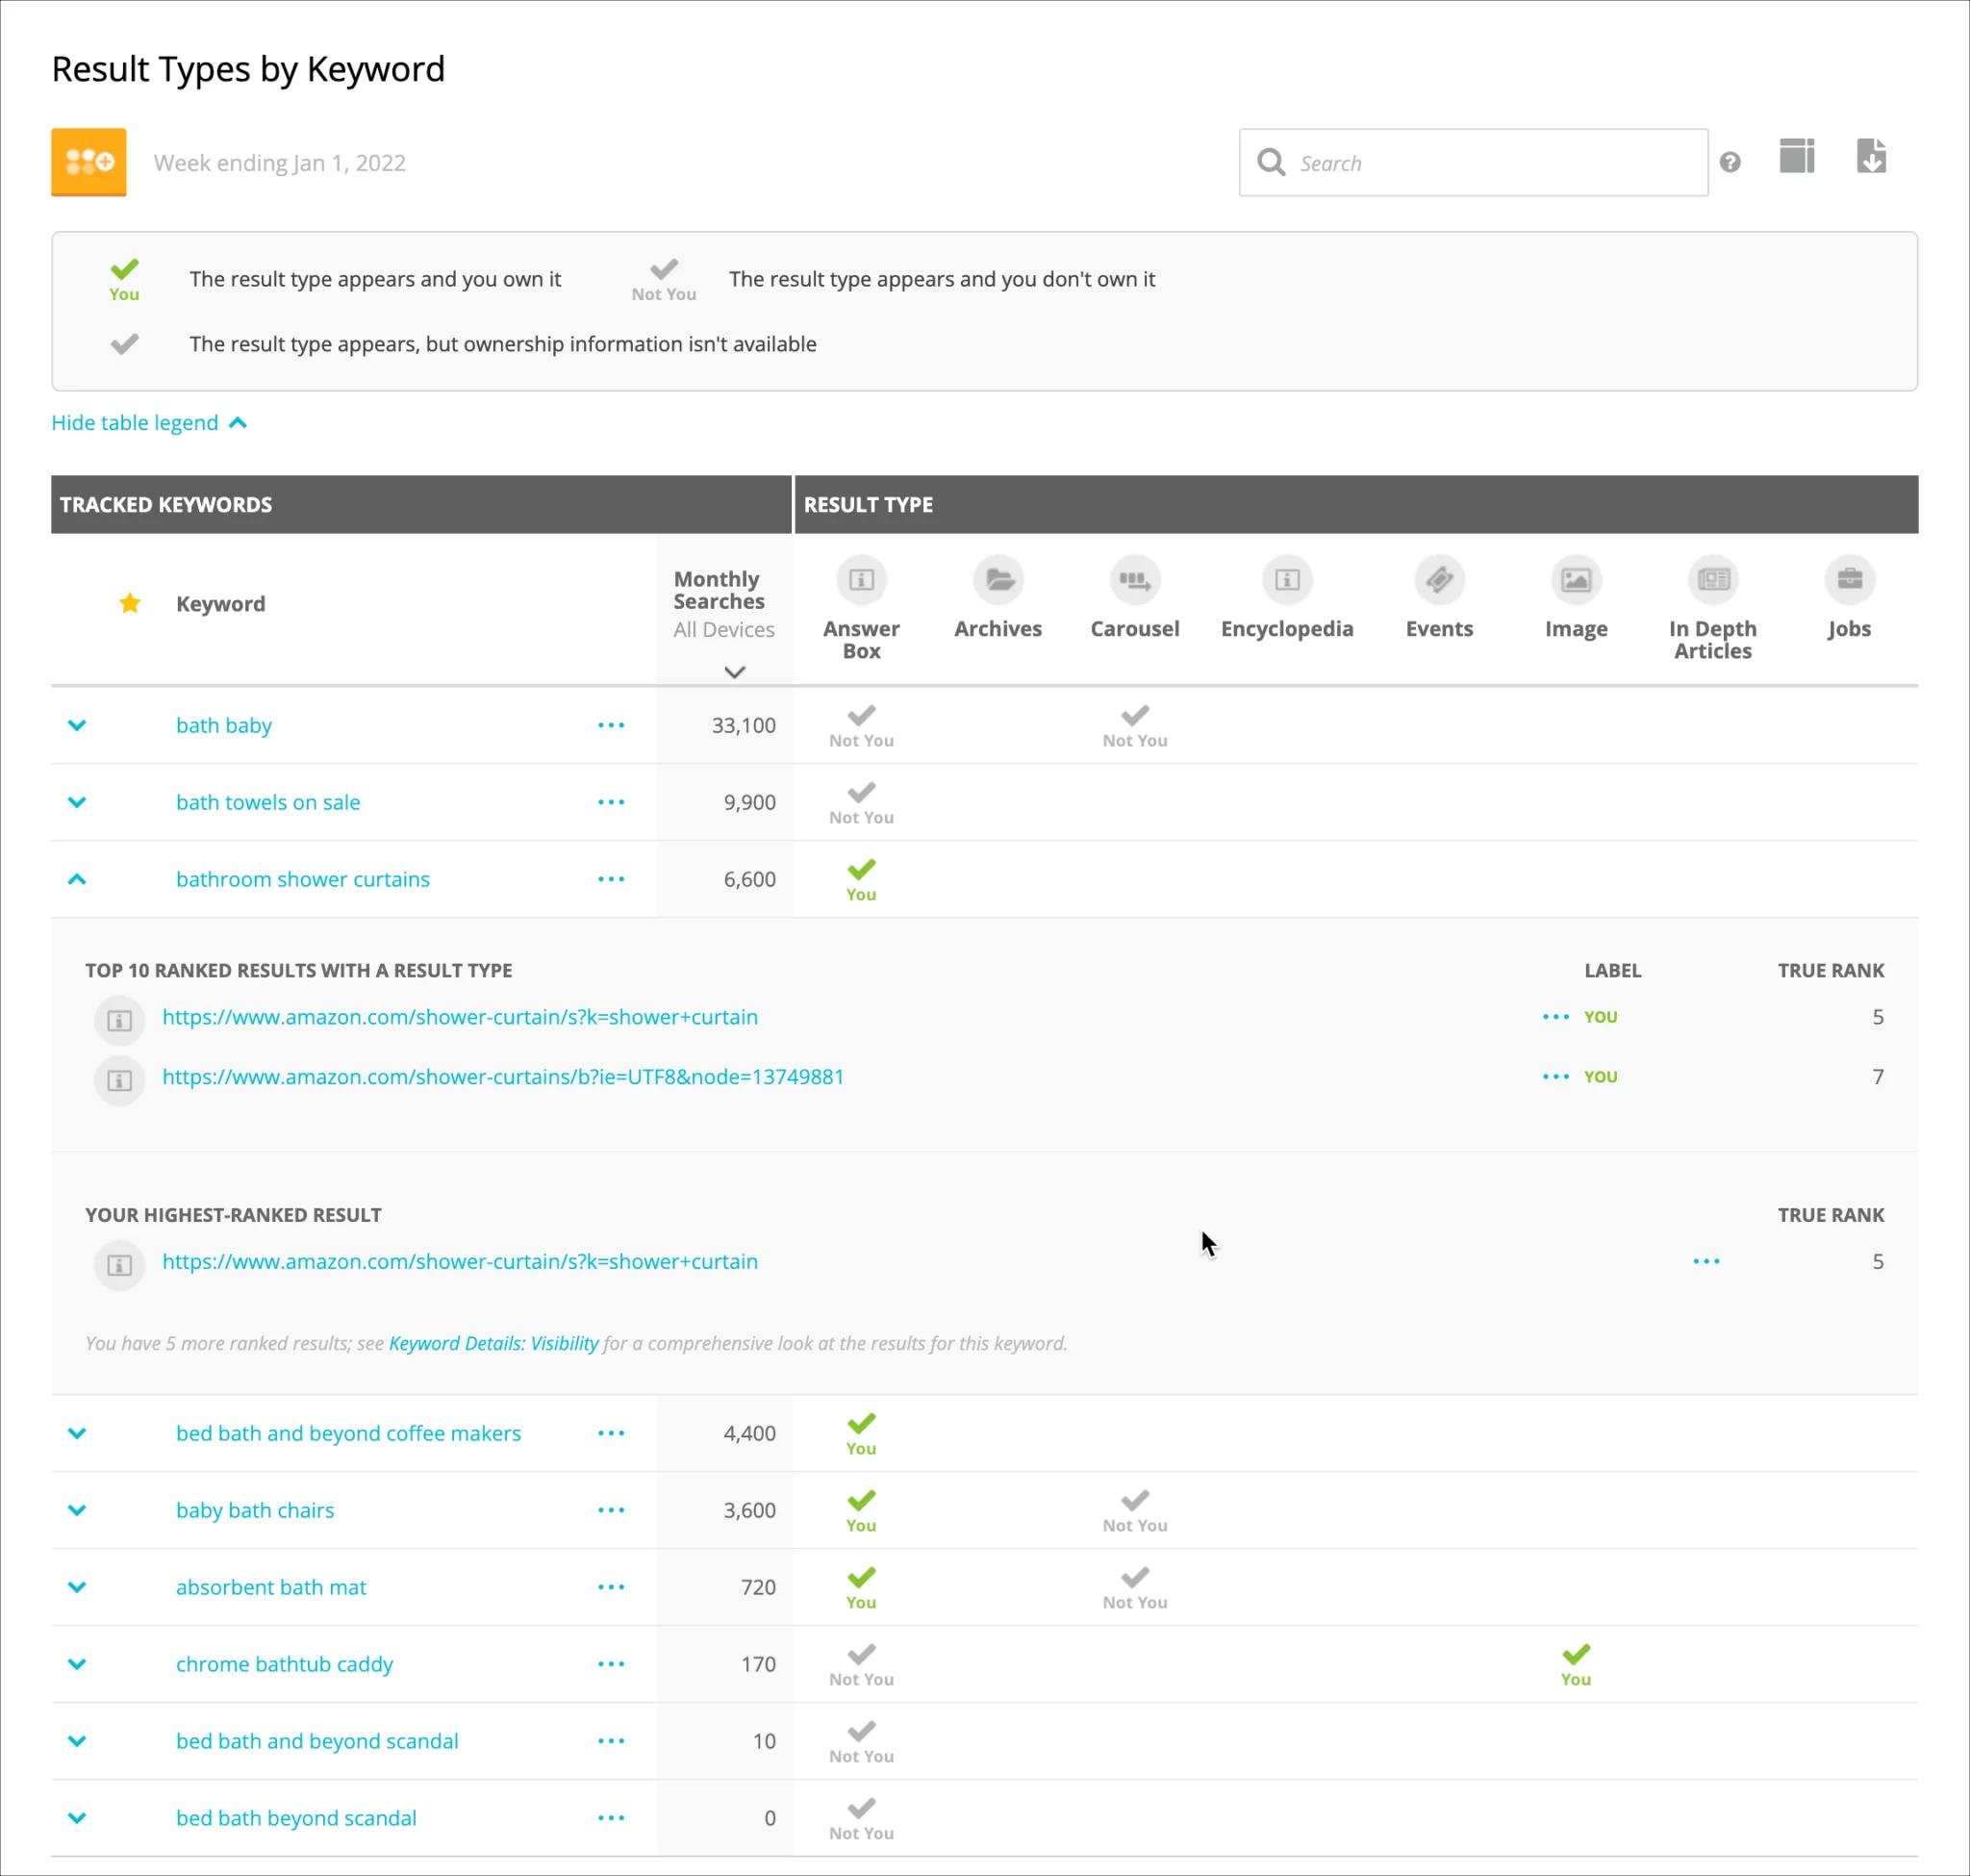The width and height of the screenshot is (1970, 1876).
Task: Open the amazon shower-curtains node URL
Action: pyautogui.click(x=503, y=1077)
